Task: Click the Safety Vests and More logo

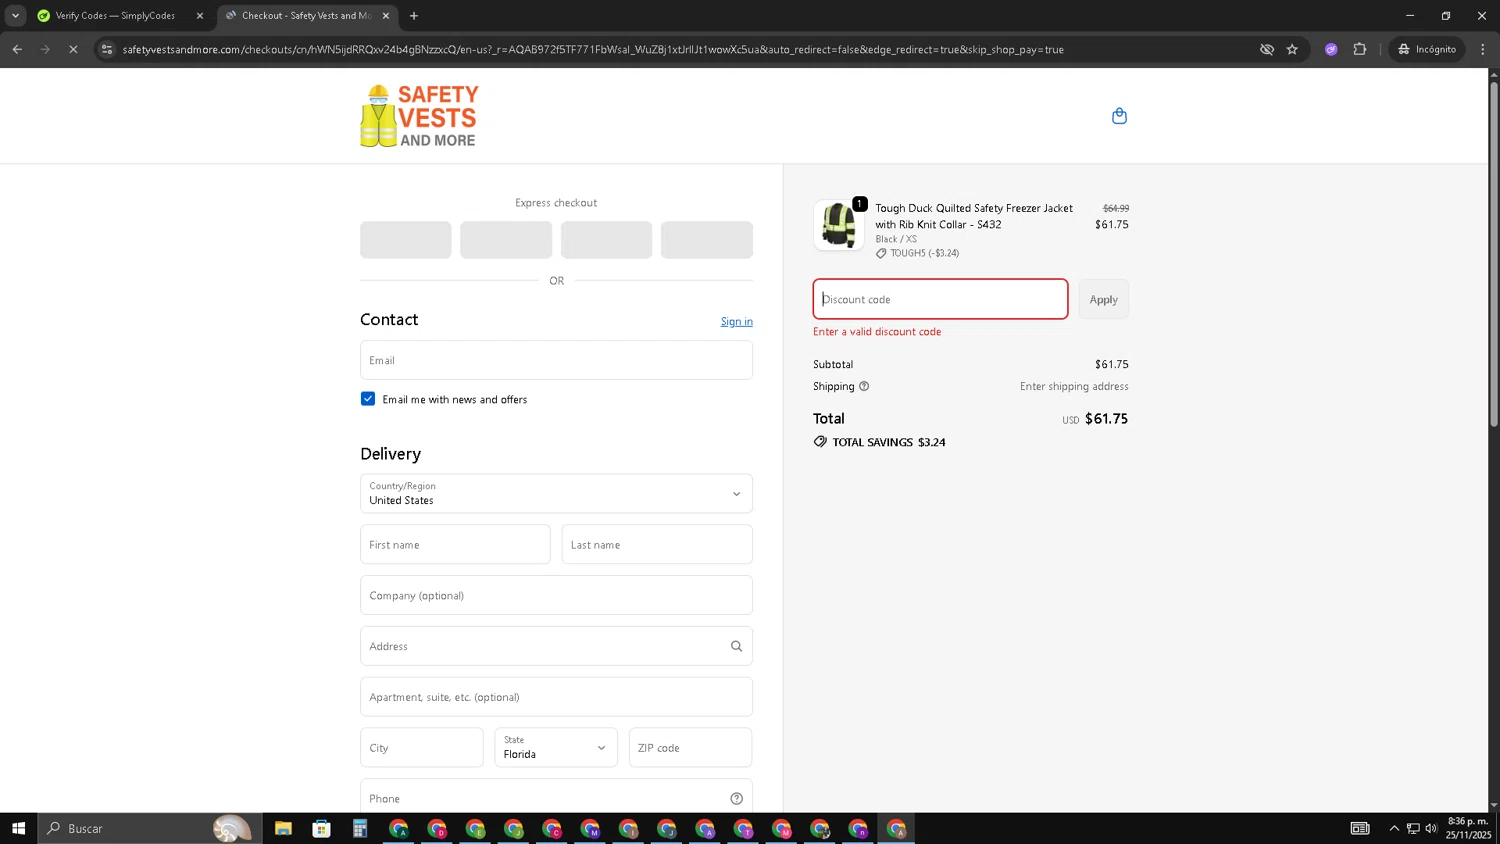Action: coord(419,116)
